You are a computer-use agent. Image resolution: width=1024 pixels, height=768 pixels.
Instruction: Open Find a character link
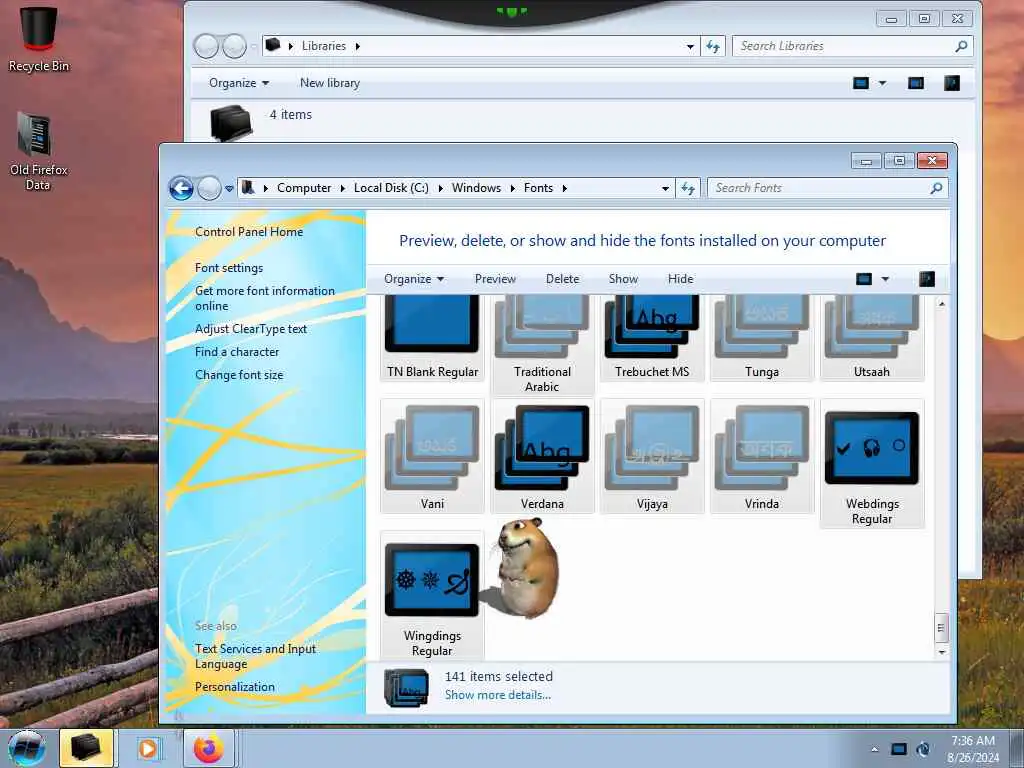pyautogui.click(x=236, y=352)
